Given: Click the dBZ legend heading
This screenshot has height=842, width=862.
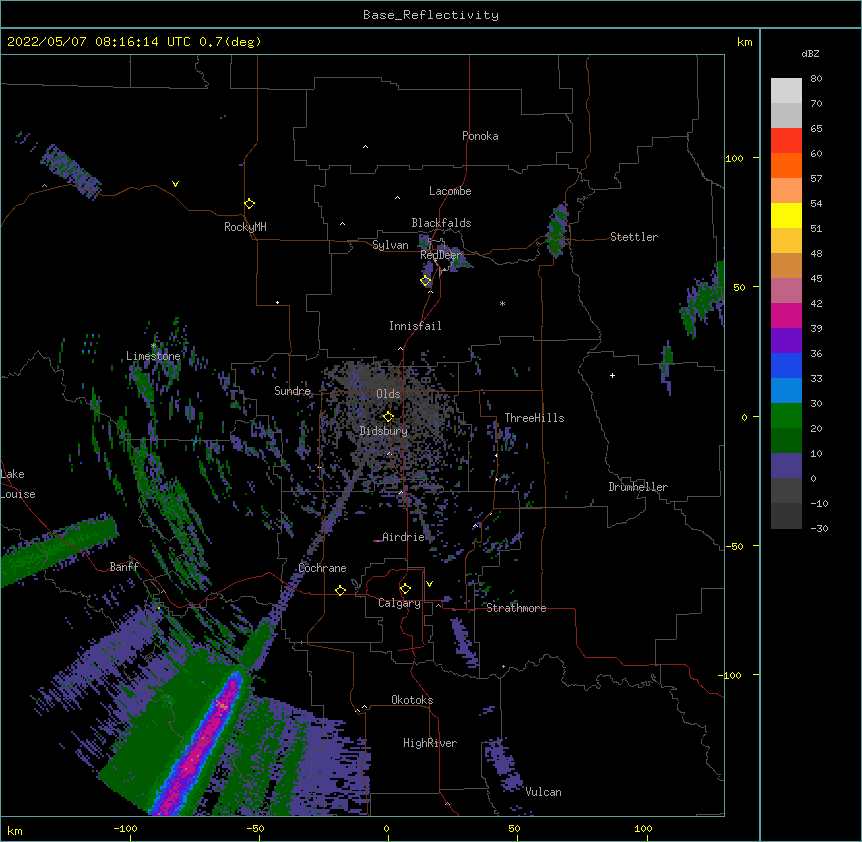Looking at the screenshot, I should (810, 53).
